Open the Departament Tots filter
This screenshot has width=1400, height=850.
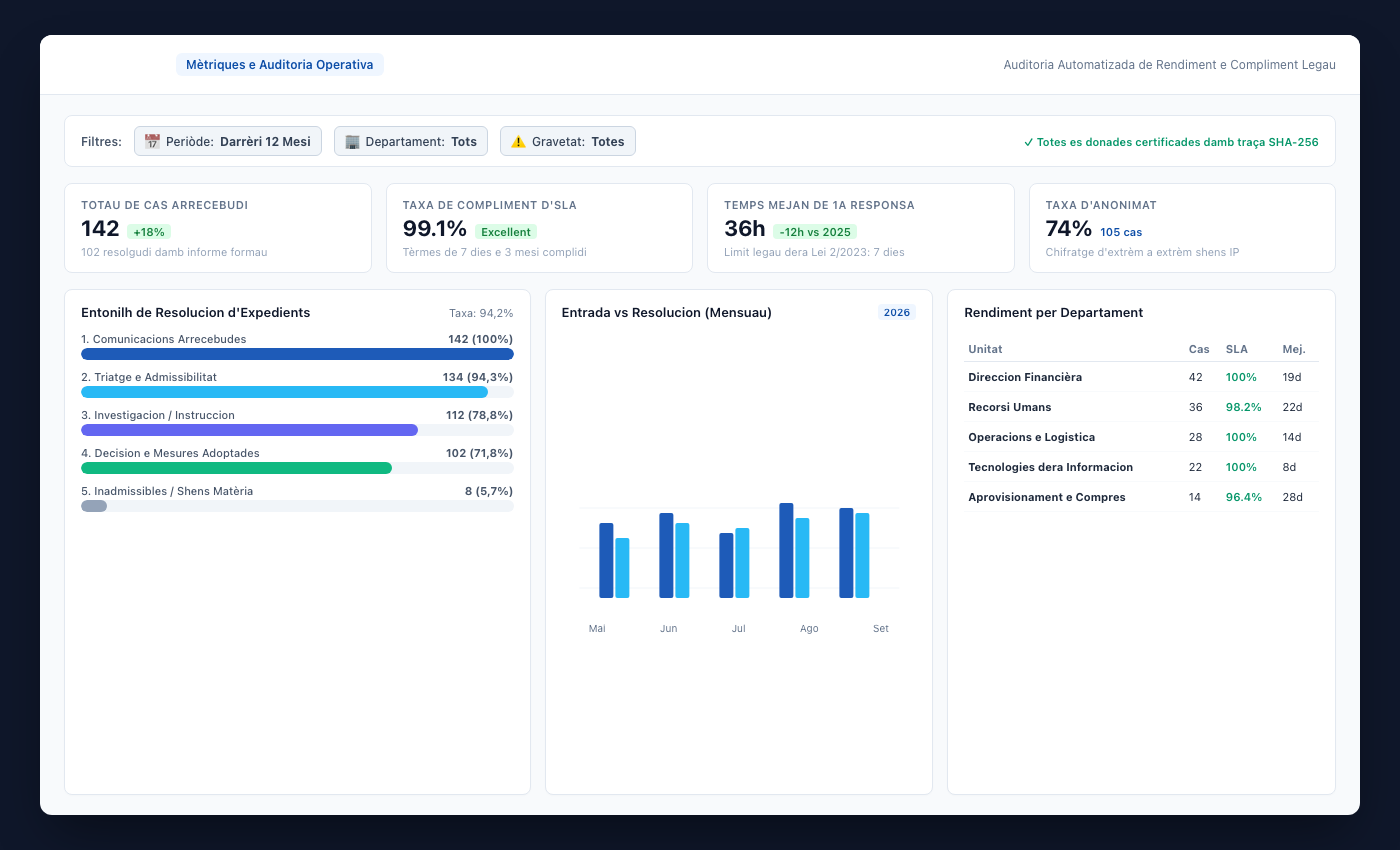pyautogui.click(x=411, y=141)
